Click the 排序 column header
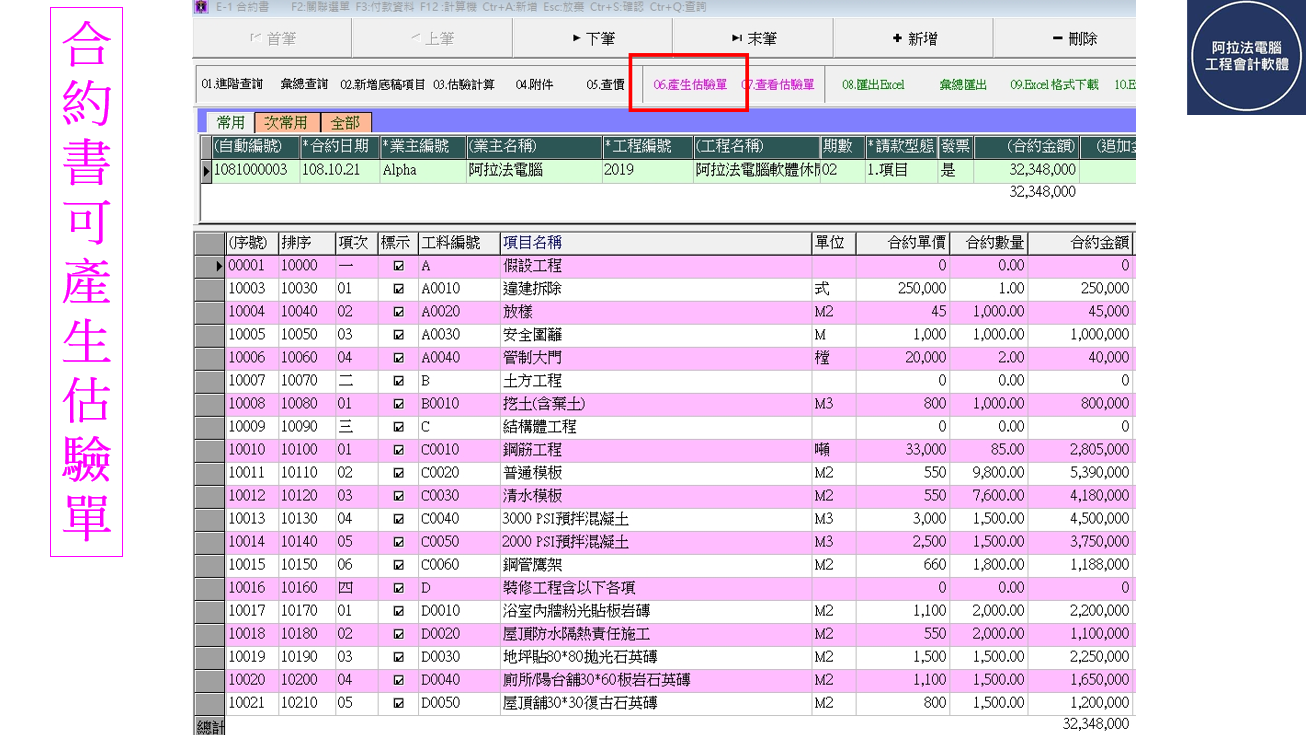The height and width of the screenshot is (735, 1311). 306,243
